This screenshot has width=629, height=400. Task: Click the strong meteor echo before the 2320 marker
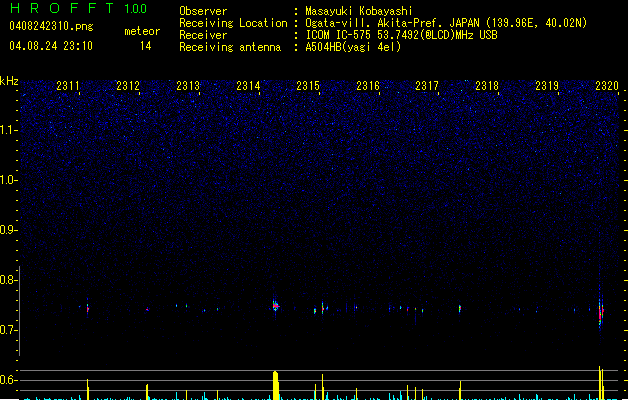[x=601, y=311]
